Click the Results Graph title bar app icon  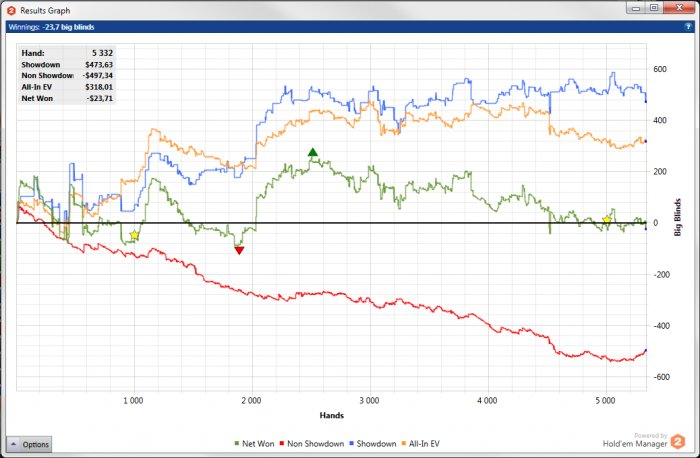point(12,10)
